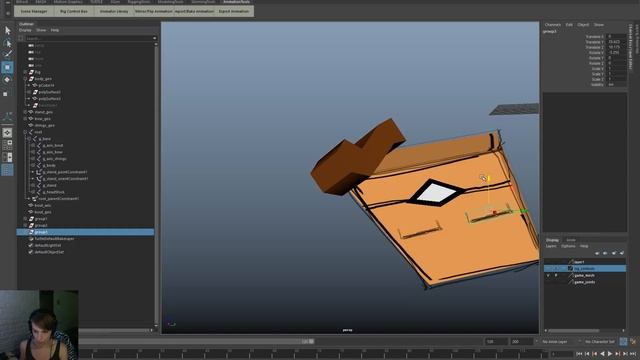Go to end of playback range
The width and height of the screenshot is (640, 360).
(633, 354)
